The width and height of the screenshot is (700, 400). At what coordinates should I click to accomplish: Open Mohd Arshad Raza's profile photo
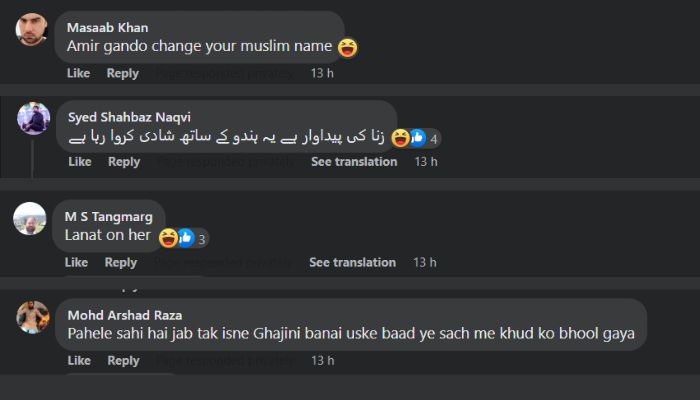point(34,317)
